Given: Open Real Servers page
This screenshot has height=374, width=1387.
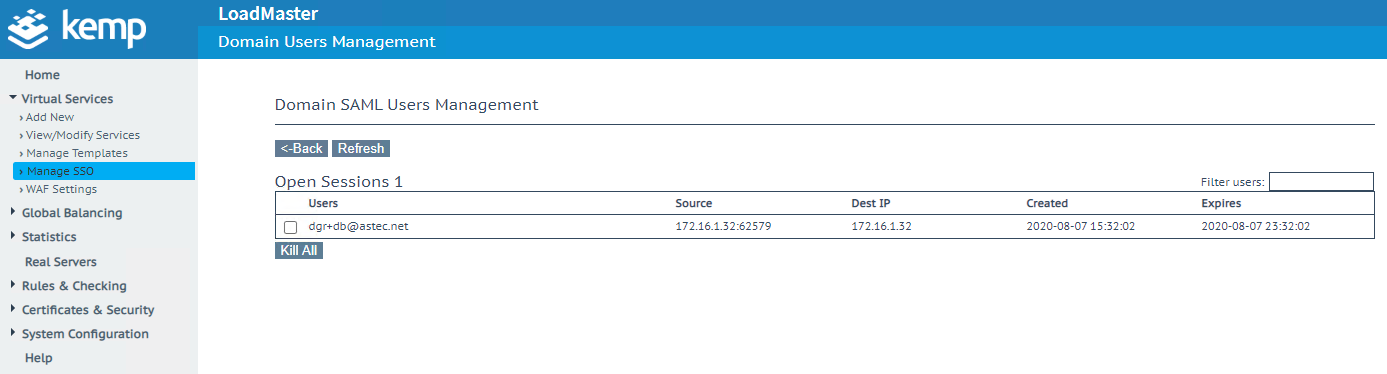Looking at the screenshot, I should (61, 262).
